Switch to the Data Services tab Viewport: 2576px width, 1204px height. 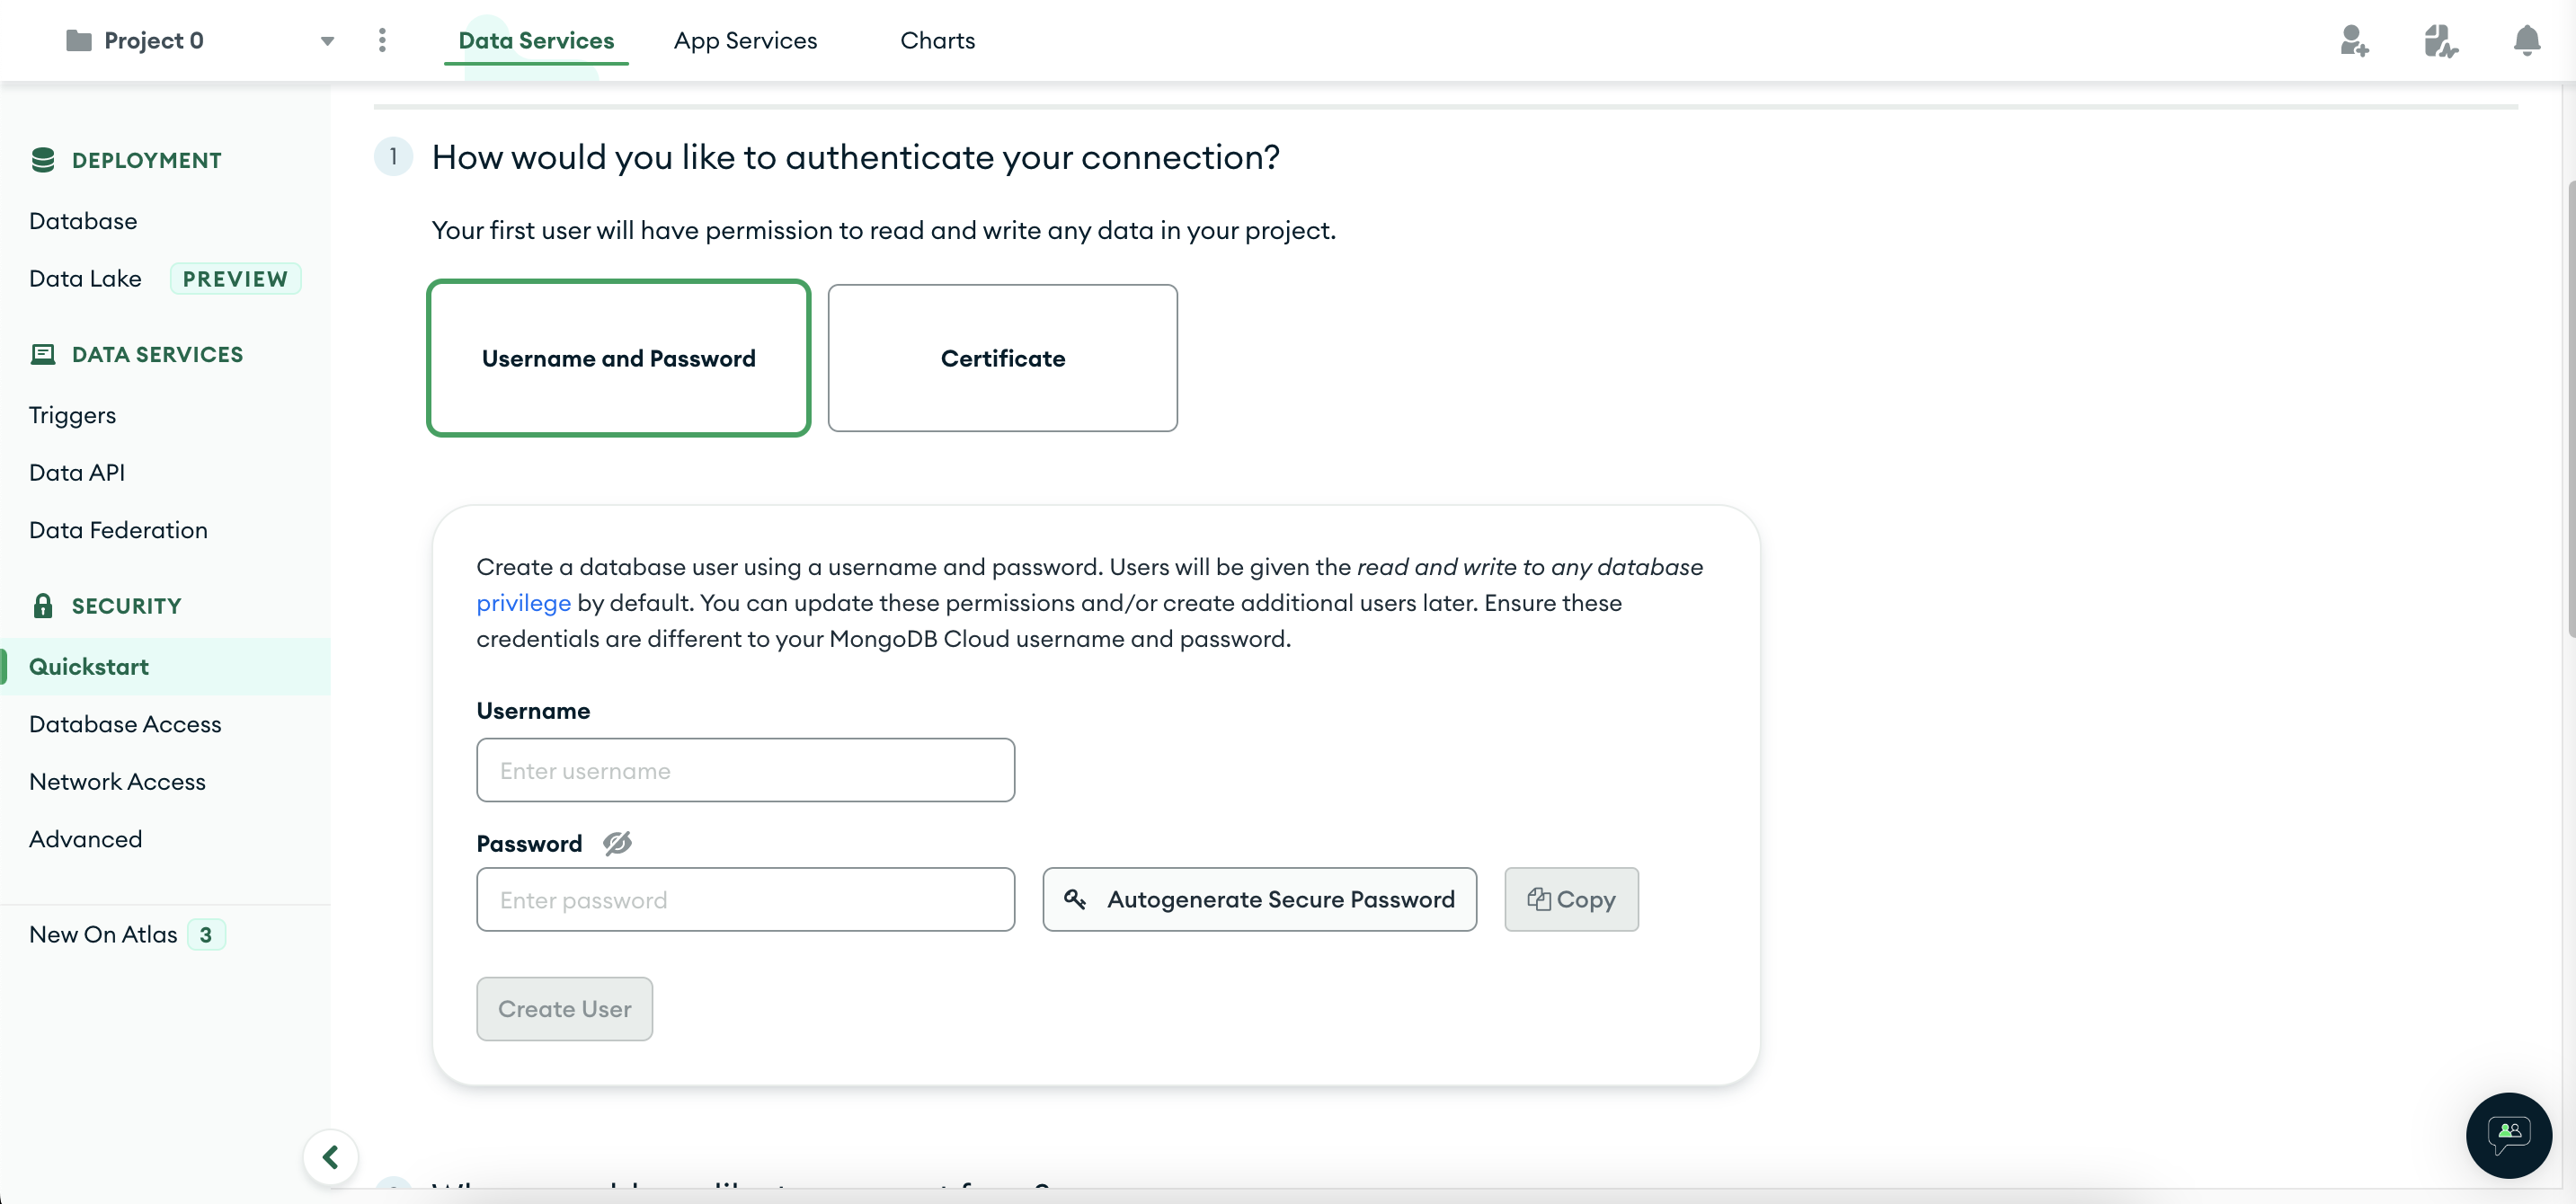(536, 40)
